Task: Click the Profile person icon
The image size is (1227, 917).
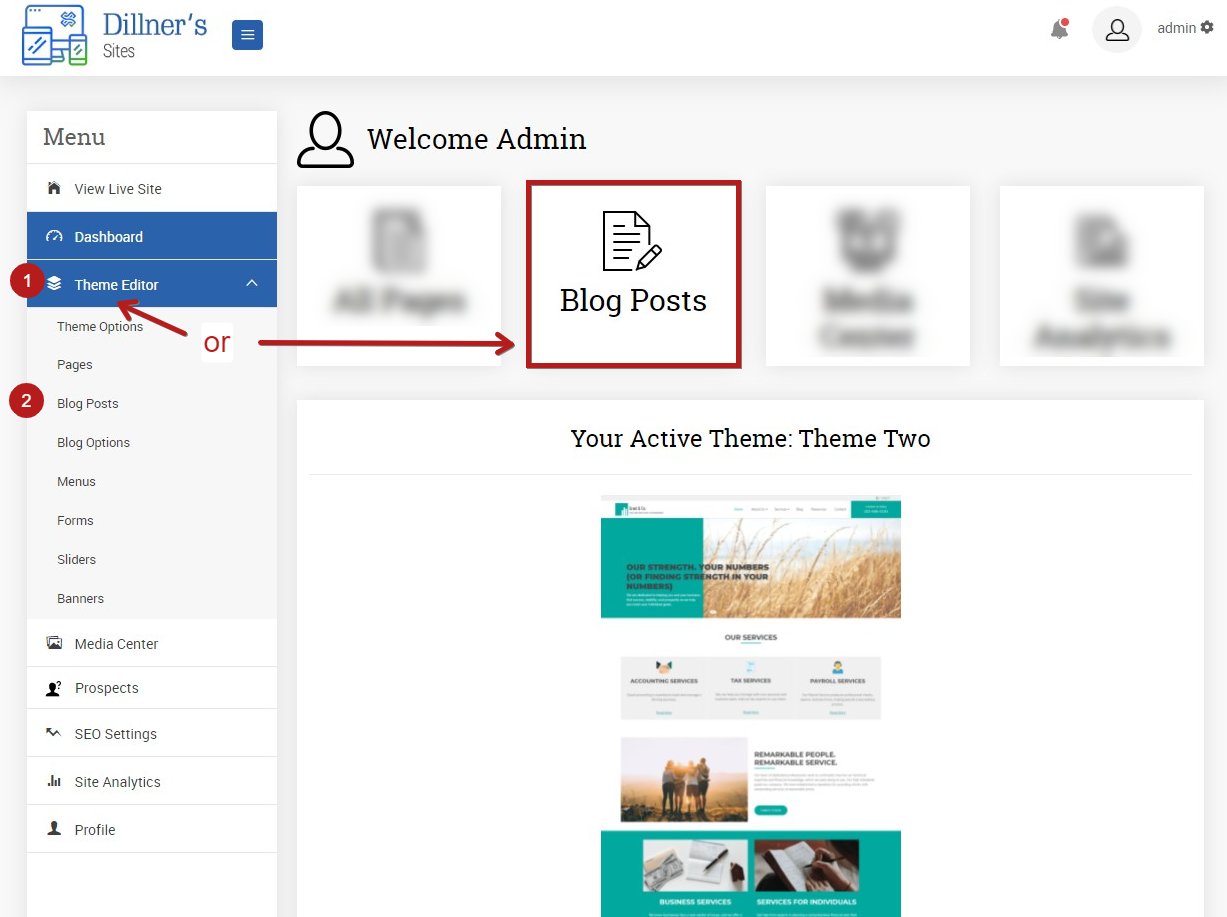Action: click(54, 829)
